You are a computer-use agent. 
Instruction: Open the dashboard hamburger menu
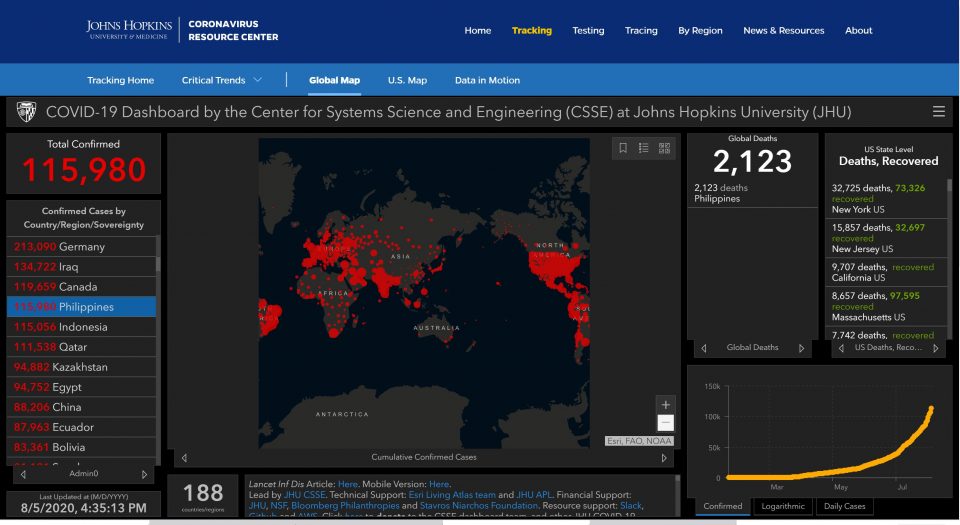pos(938,112)
